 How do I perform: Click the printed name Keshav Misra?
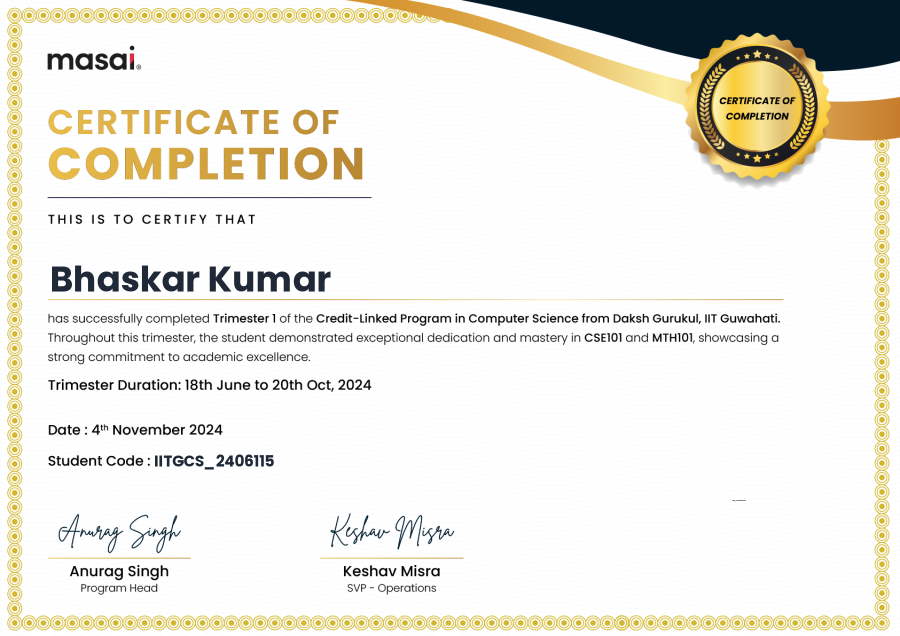click(x=391, y=571)
